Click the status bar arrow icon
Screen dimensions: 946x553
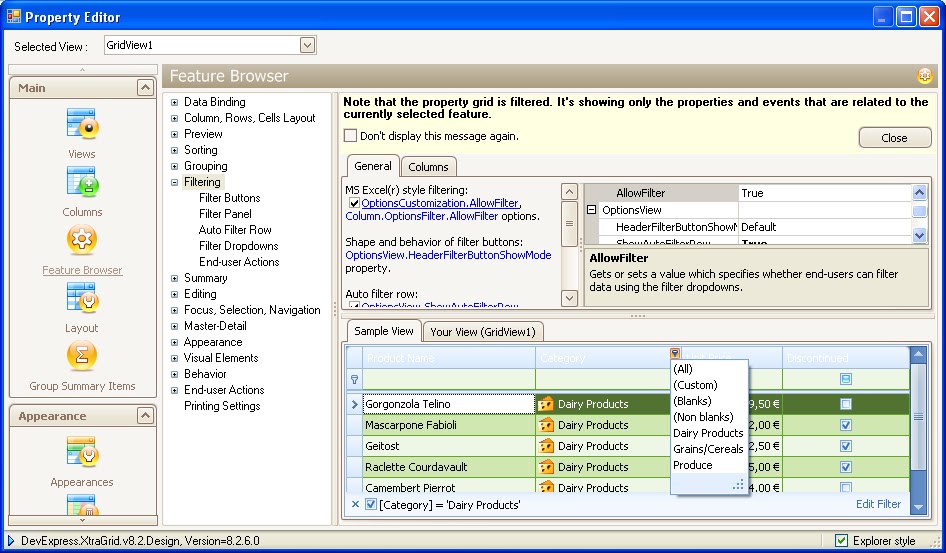click(x=10, y=541)
